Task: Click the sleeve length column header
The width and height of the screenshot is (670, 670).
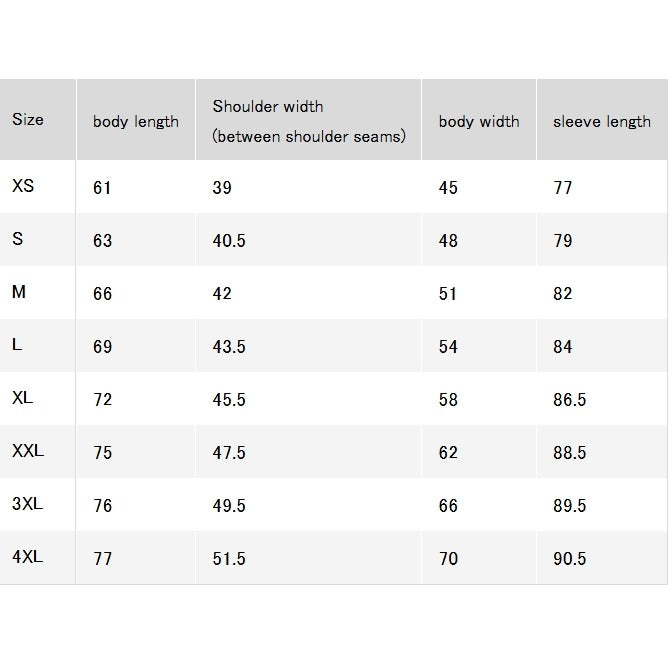Action: pos(602,122)
